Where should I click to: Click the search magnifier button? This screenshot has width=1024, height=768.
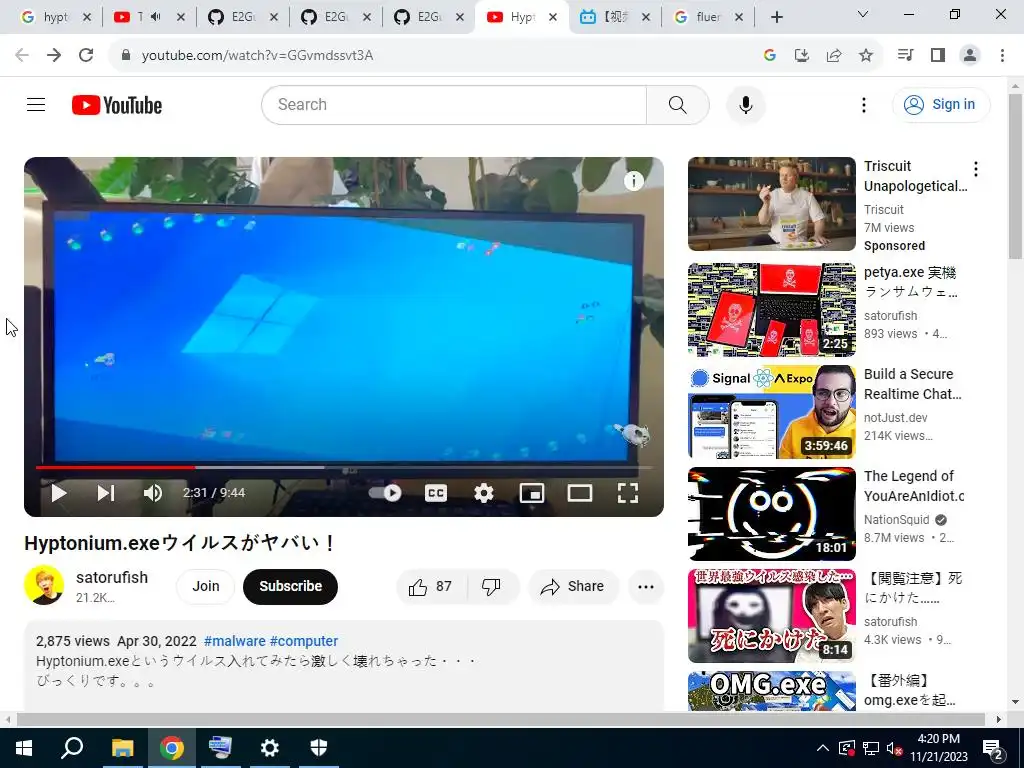coord(677,104)
